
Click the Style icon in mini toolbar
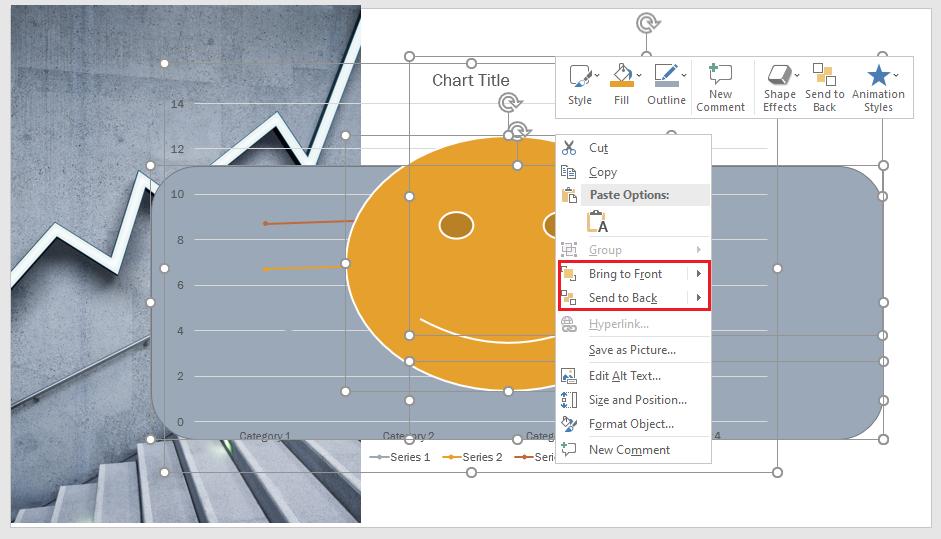(x=580, y=76)
